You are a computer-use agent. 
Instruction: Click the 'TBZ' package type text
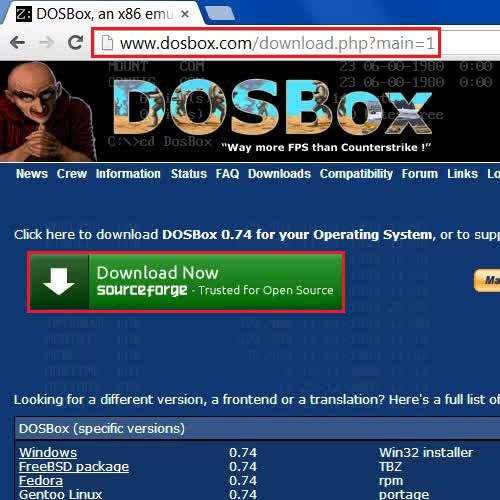pos(390,467)
